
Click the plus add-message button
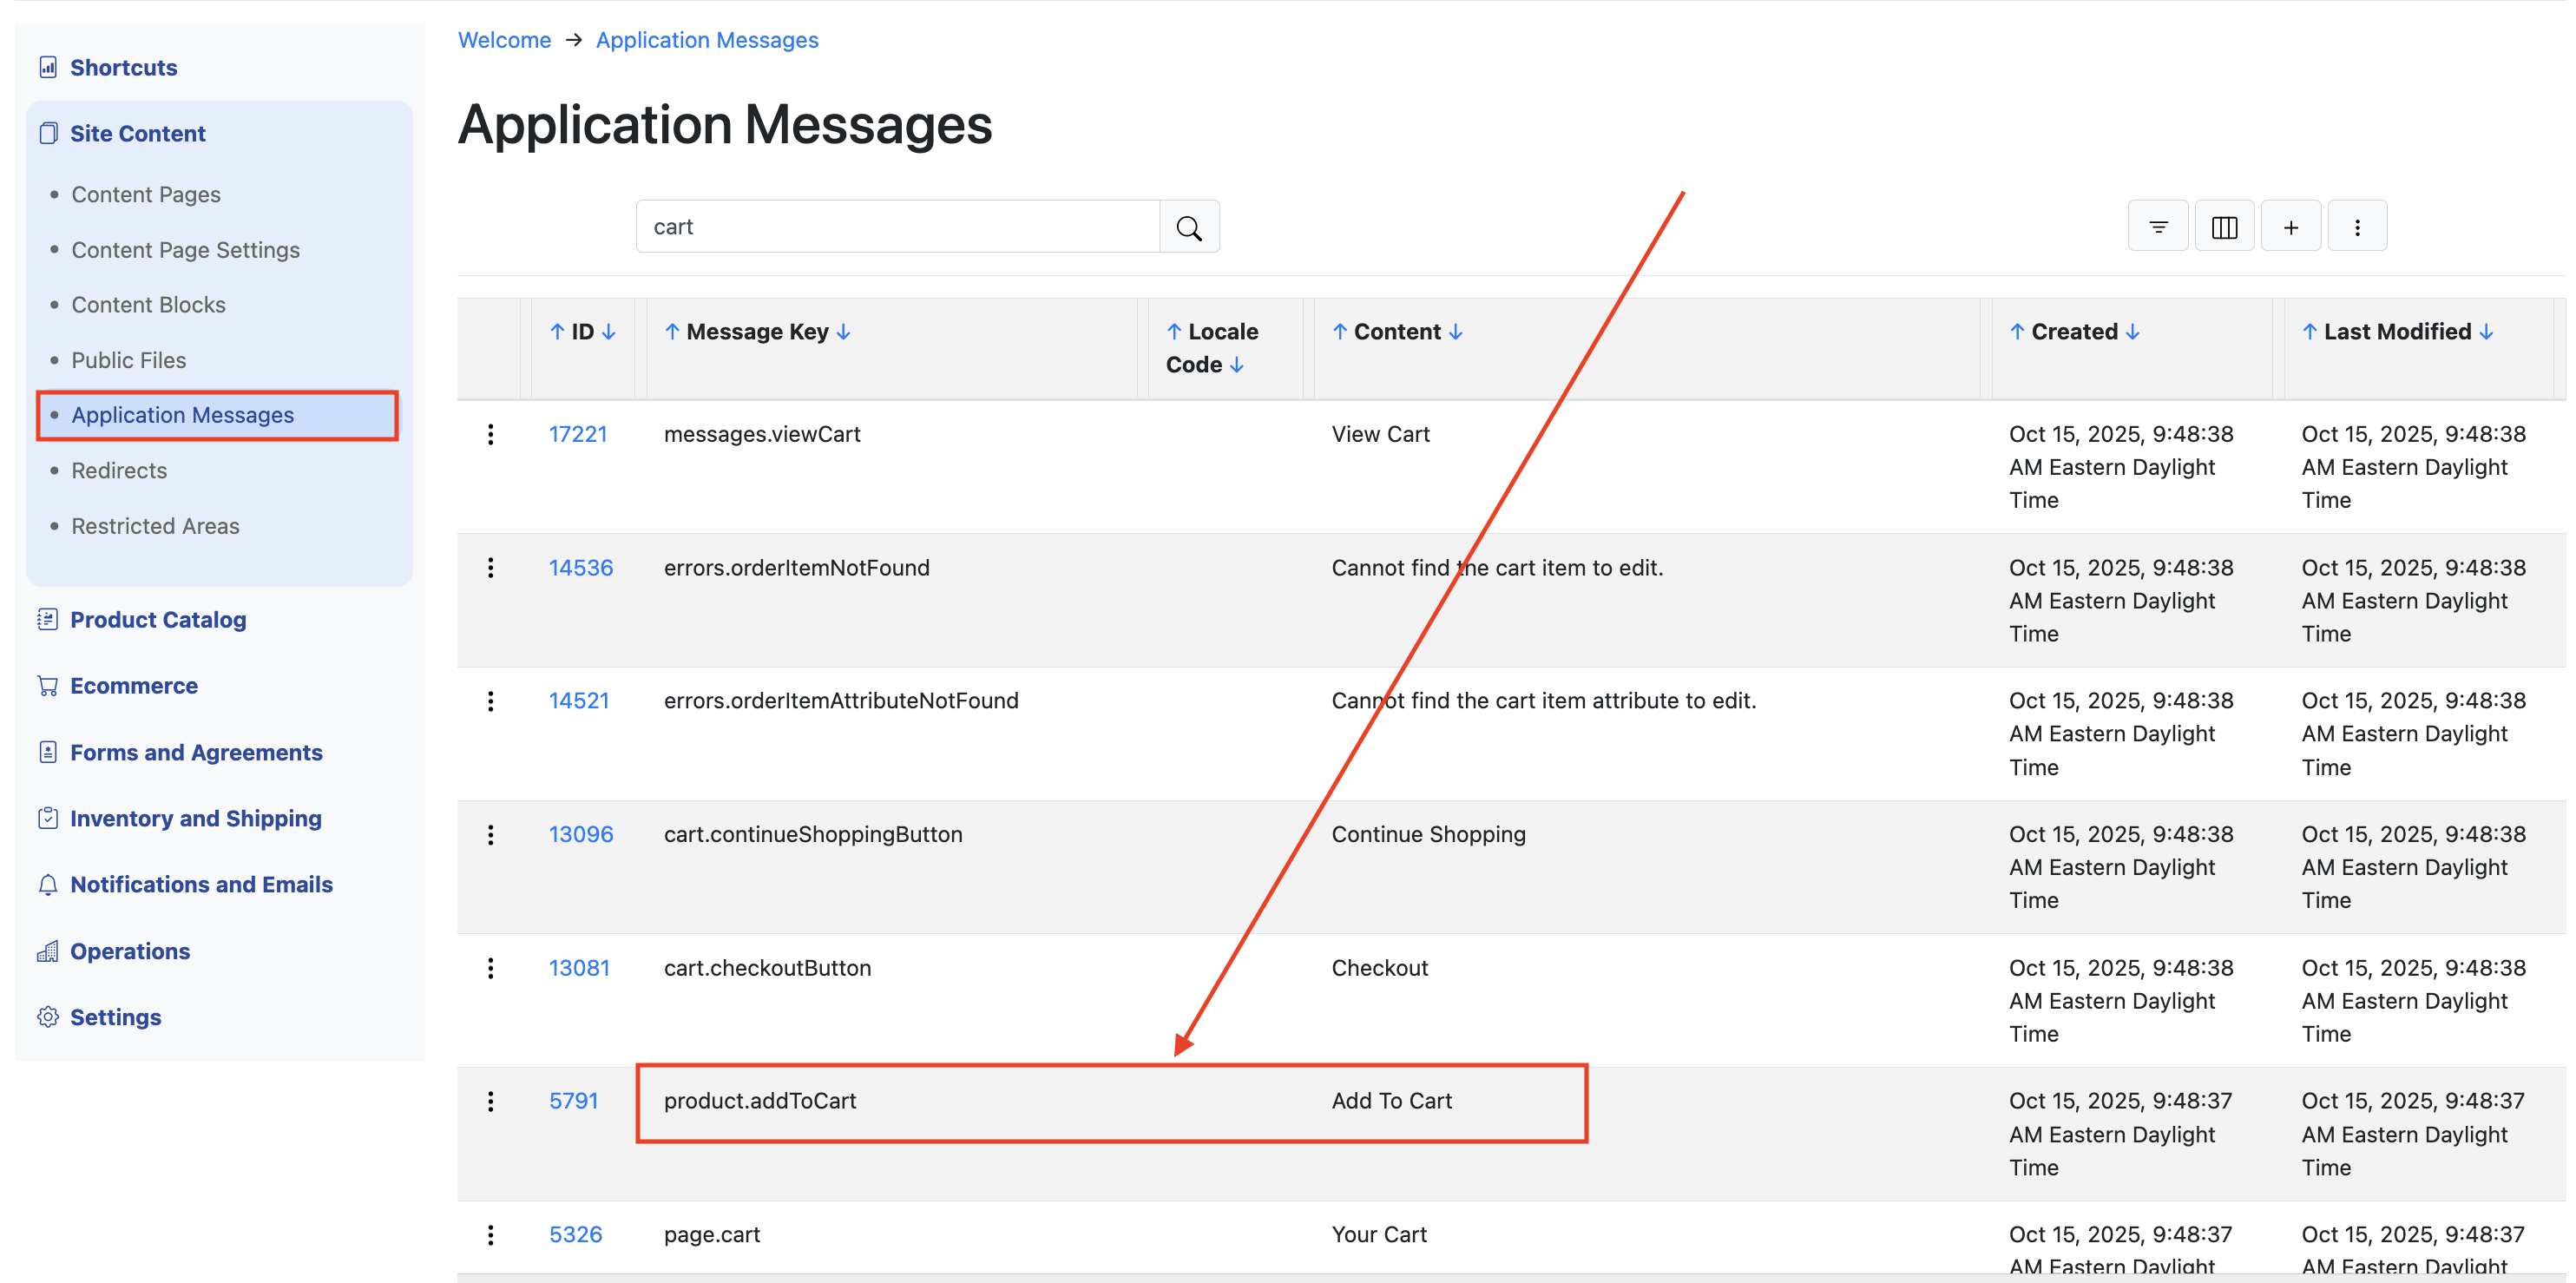coord(2290,227)
